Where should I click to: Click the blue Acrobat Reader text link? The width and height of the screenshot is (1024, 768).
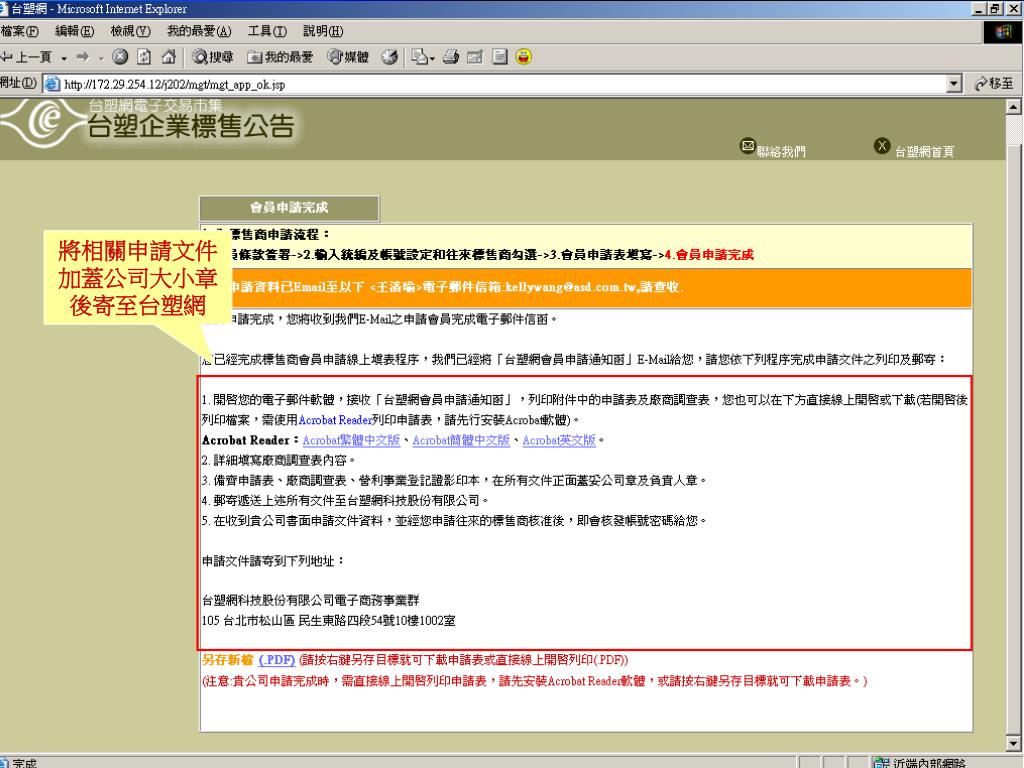coord(335,420)
